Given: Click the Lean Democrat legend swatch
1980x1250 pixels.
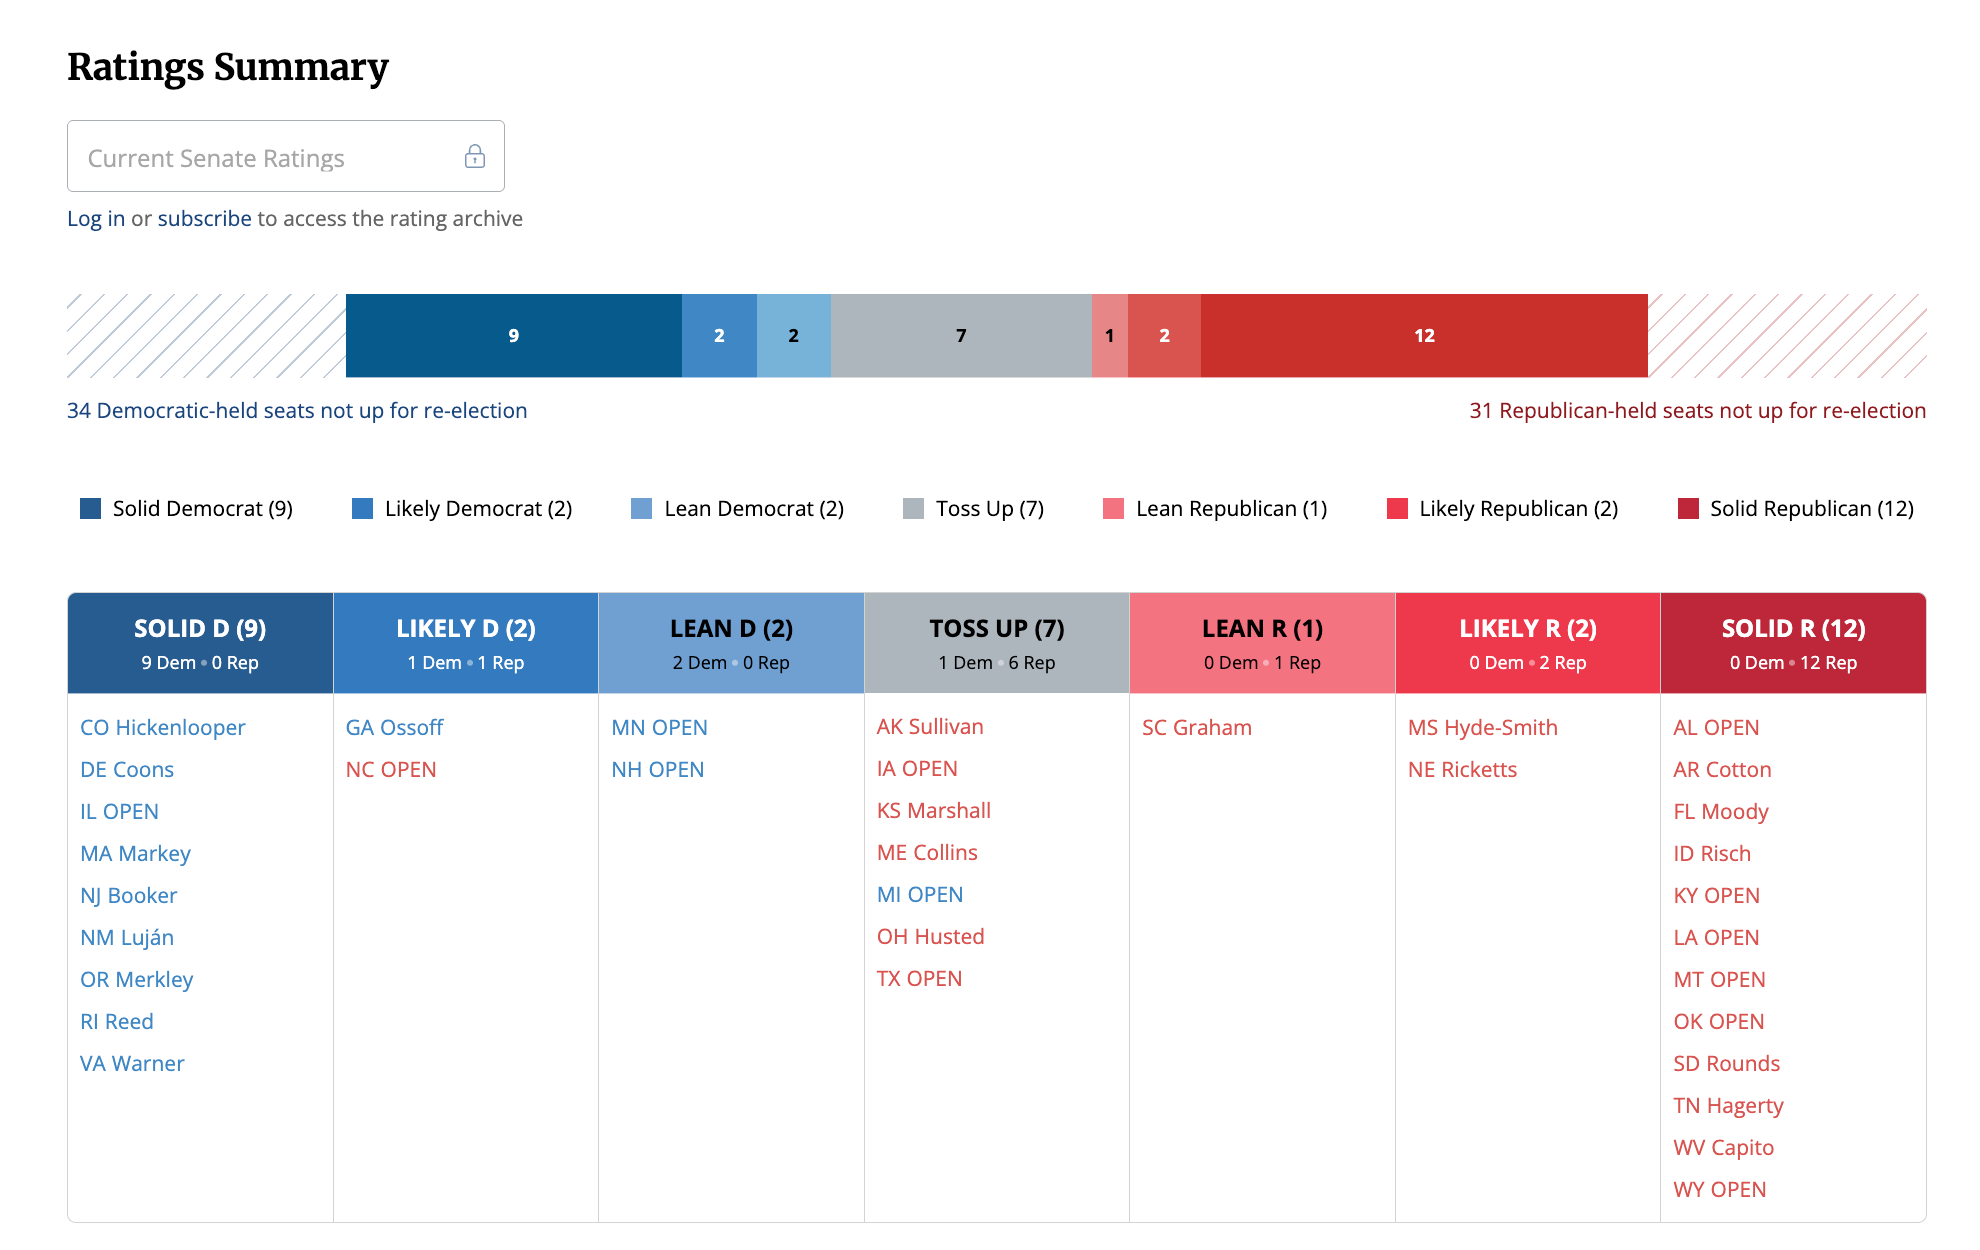Looking at the screenshot, I should [x=641, y=508].
